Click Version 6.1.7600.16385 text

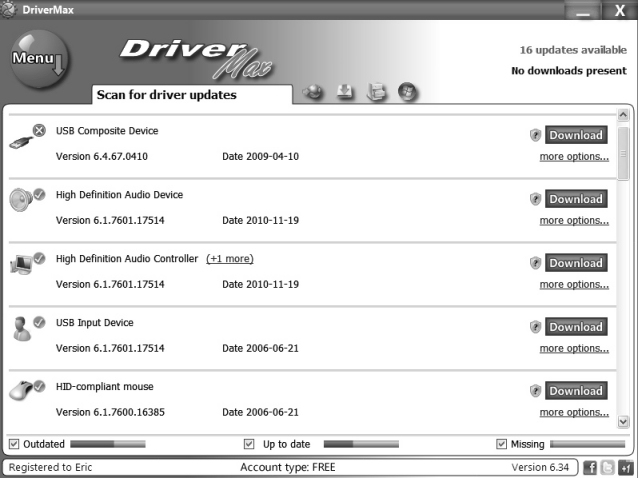110,412
